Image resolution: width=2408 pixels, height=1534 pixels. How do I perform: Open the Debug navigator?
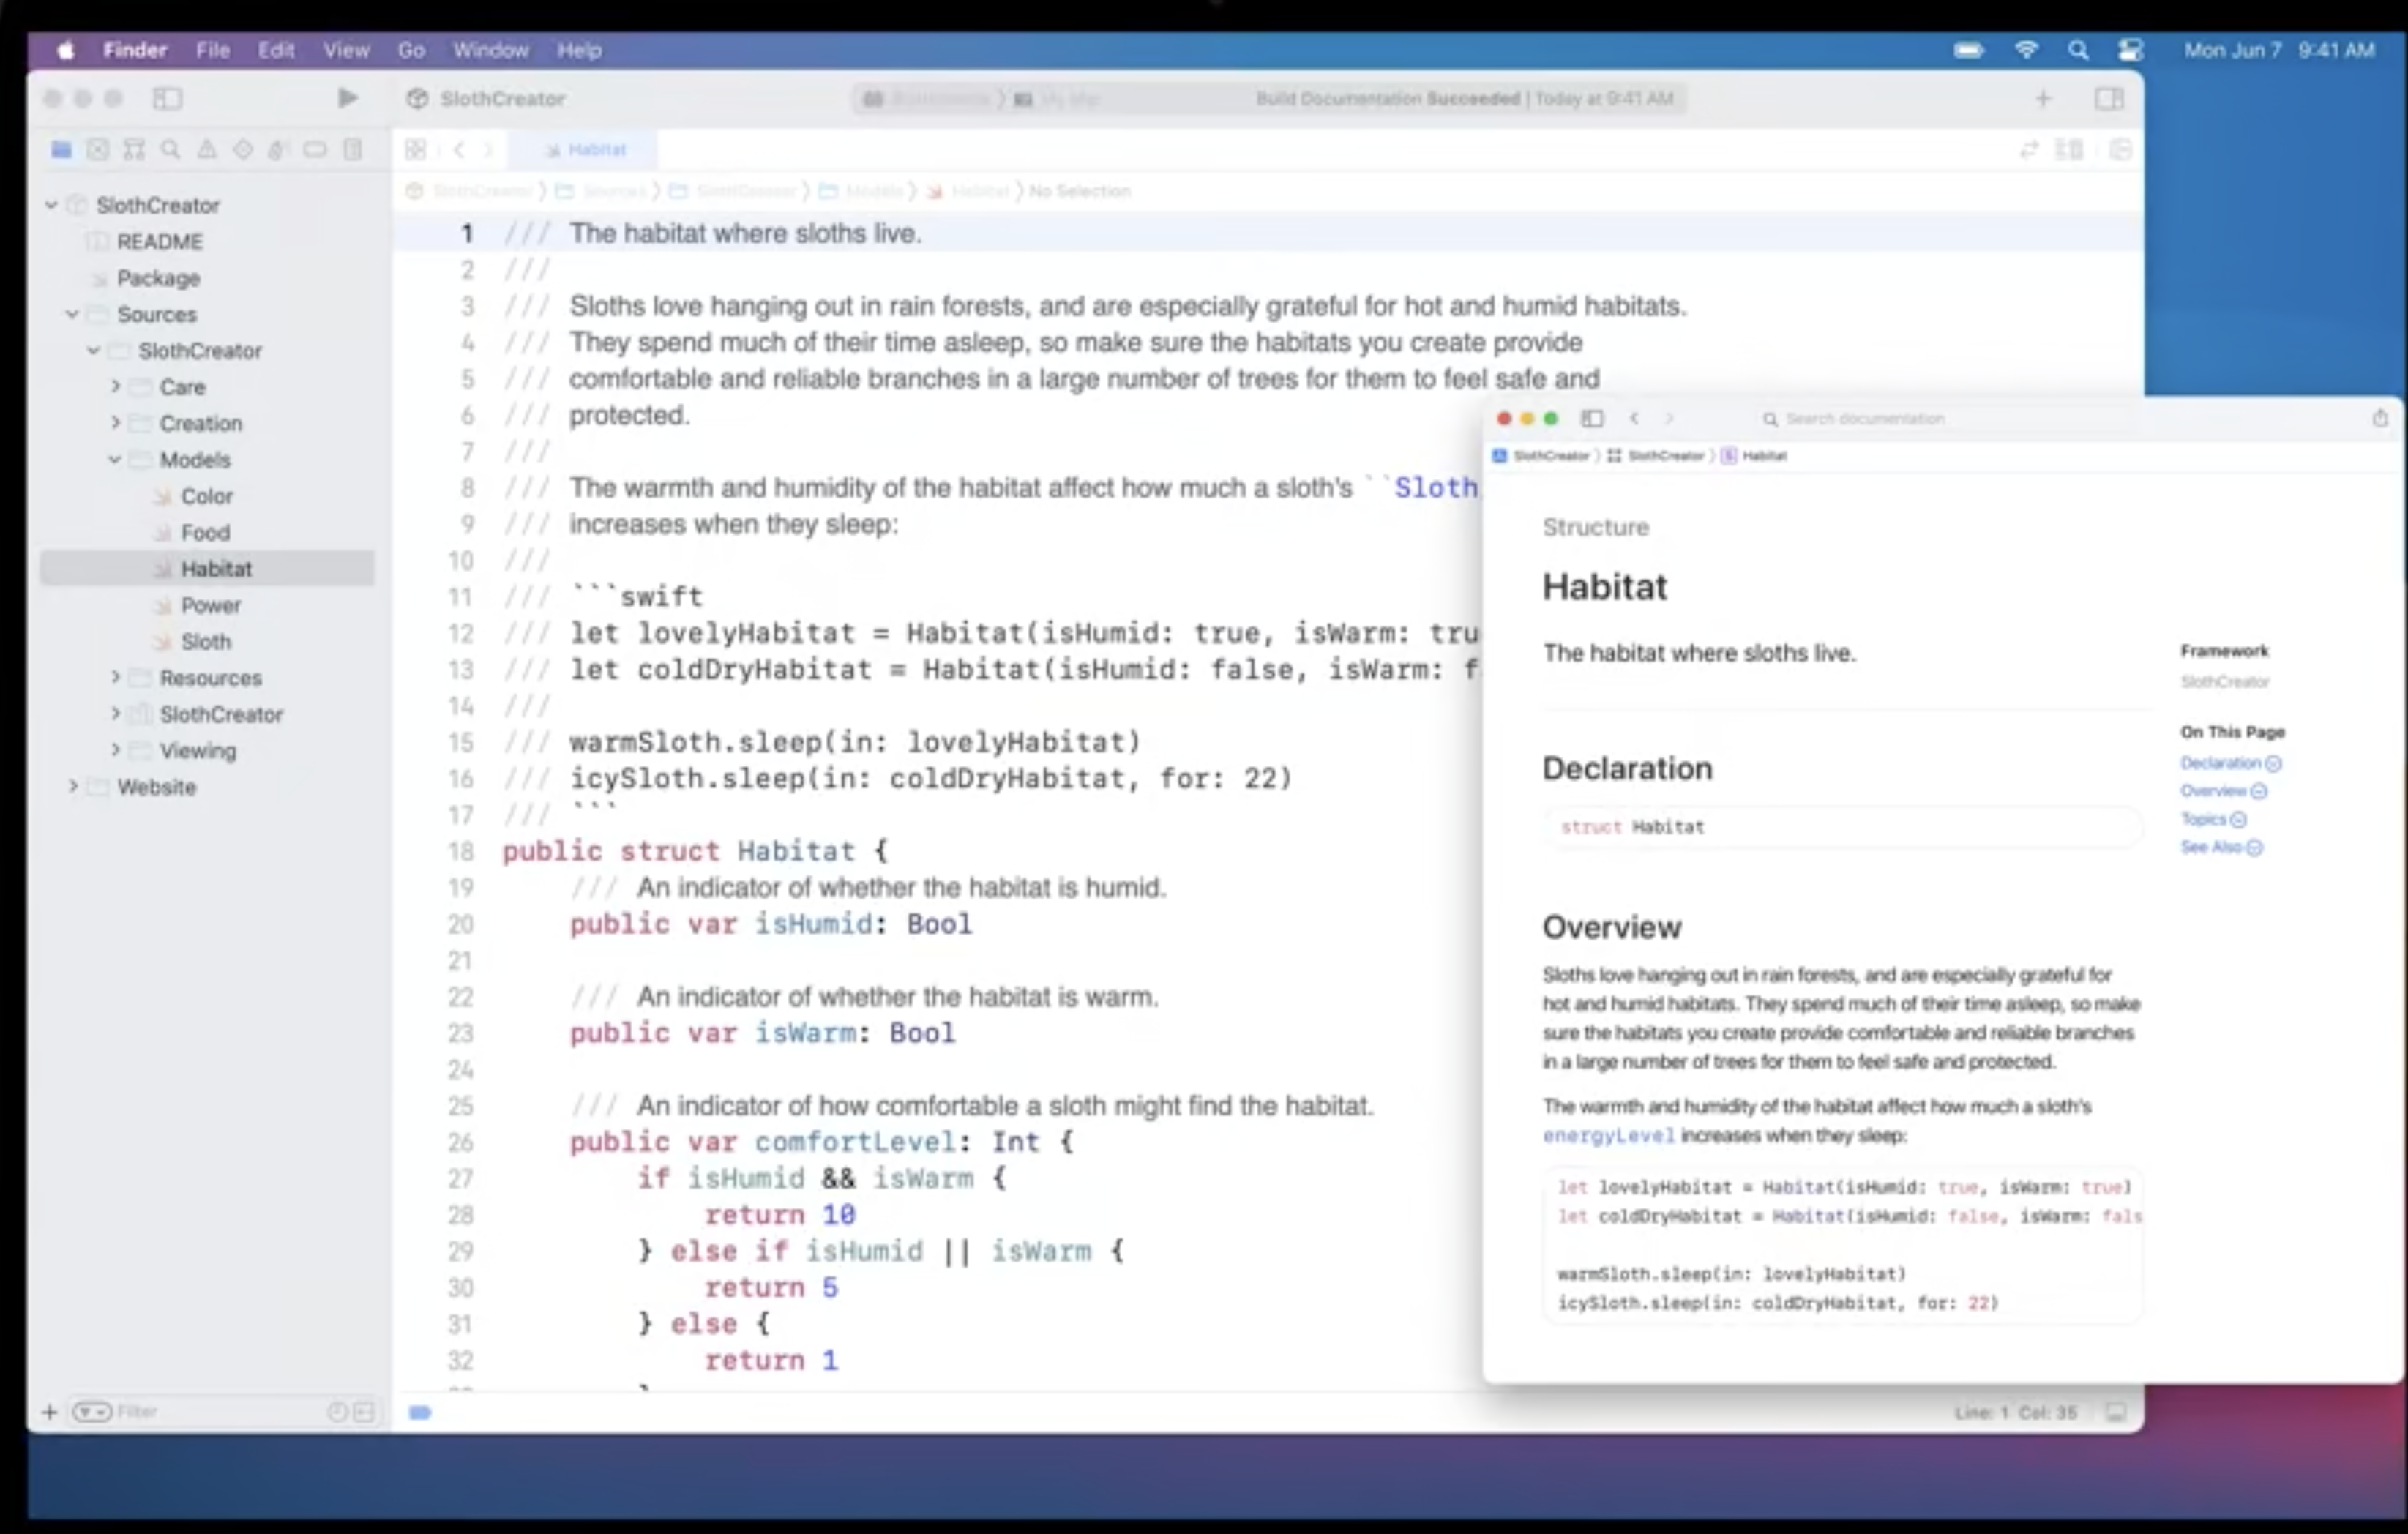[x=278, y=150]
